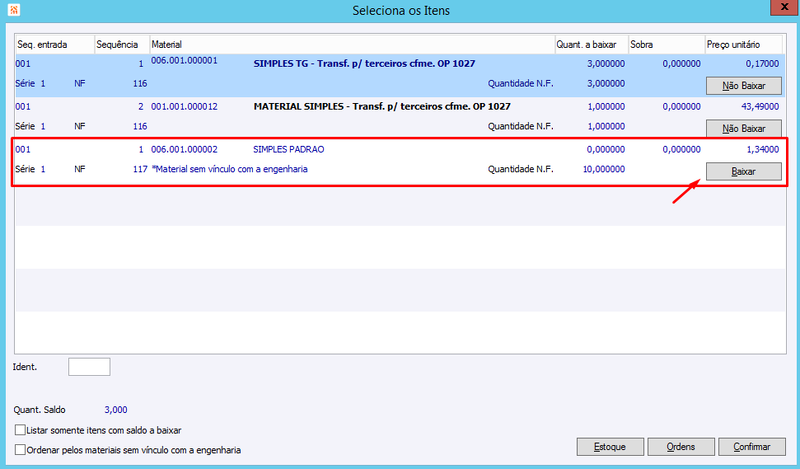Click the Quant. a baixar column header
Screen dimensions: 800x469
591,44
